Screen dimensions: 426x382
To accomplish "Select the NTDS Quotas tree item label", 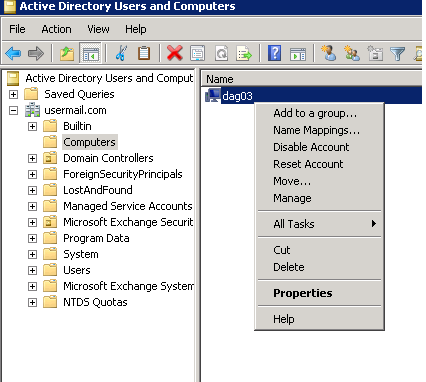I will (x=95, y=302).
